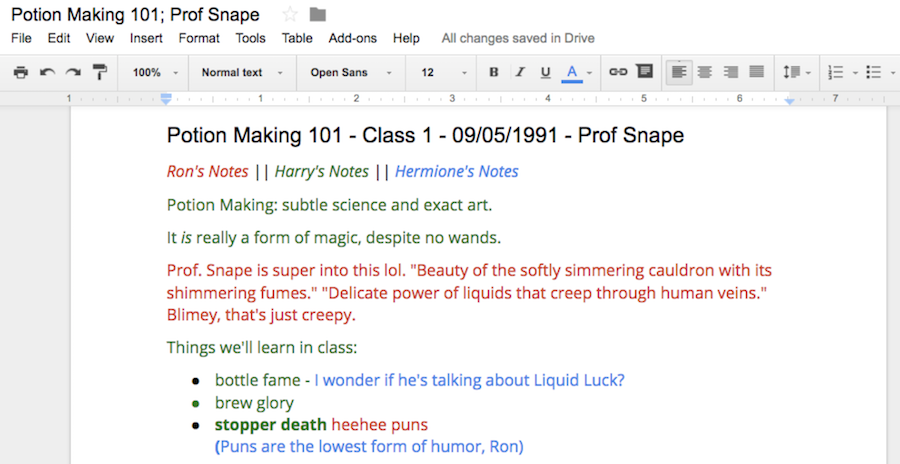
Task: Click the bullet item 'brew glory'
Action: 254,403
